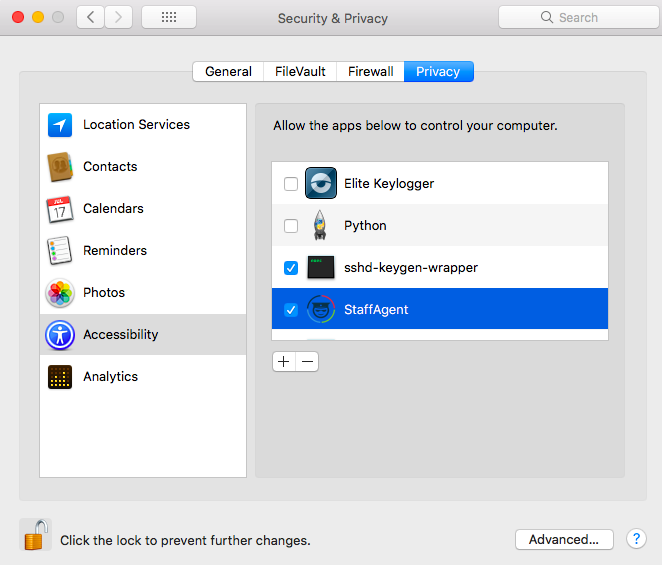The image size is (662, 565).
Task: Click the Elite Keylogger app icon
Action: [321, 183]
